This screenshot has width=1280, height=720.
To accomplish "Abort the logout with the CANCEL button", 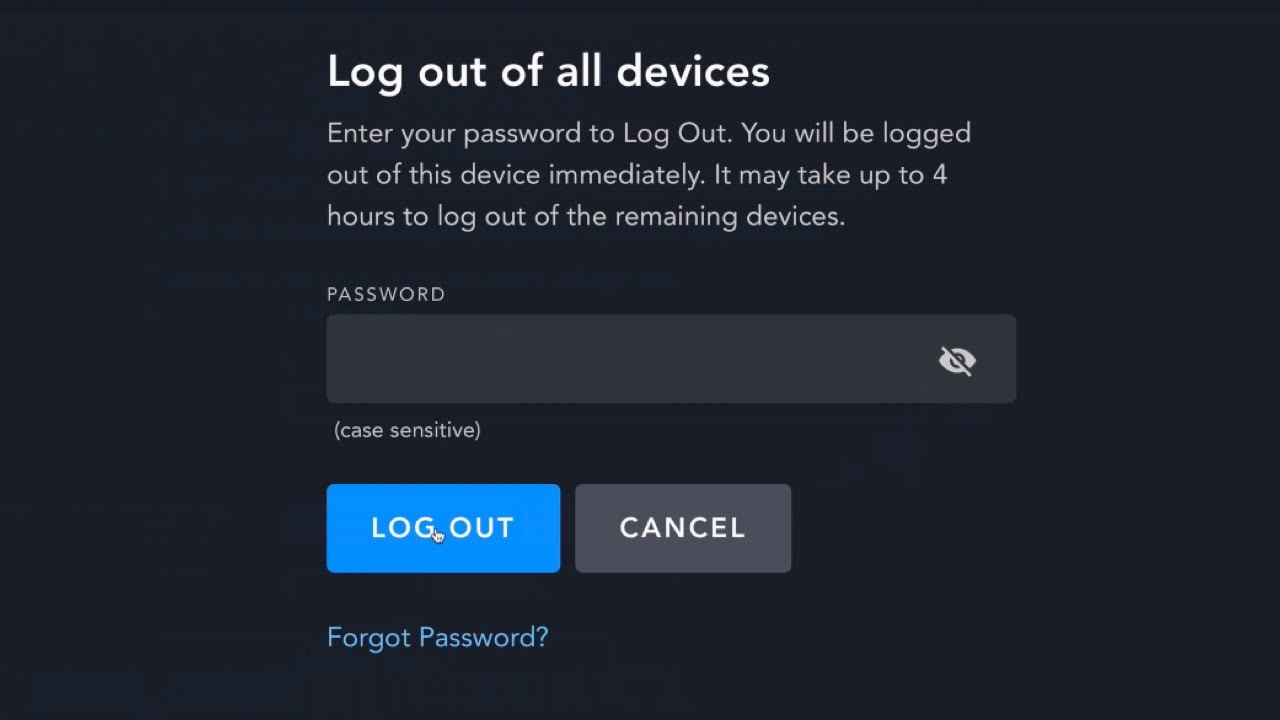I will [683, 528].
